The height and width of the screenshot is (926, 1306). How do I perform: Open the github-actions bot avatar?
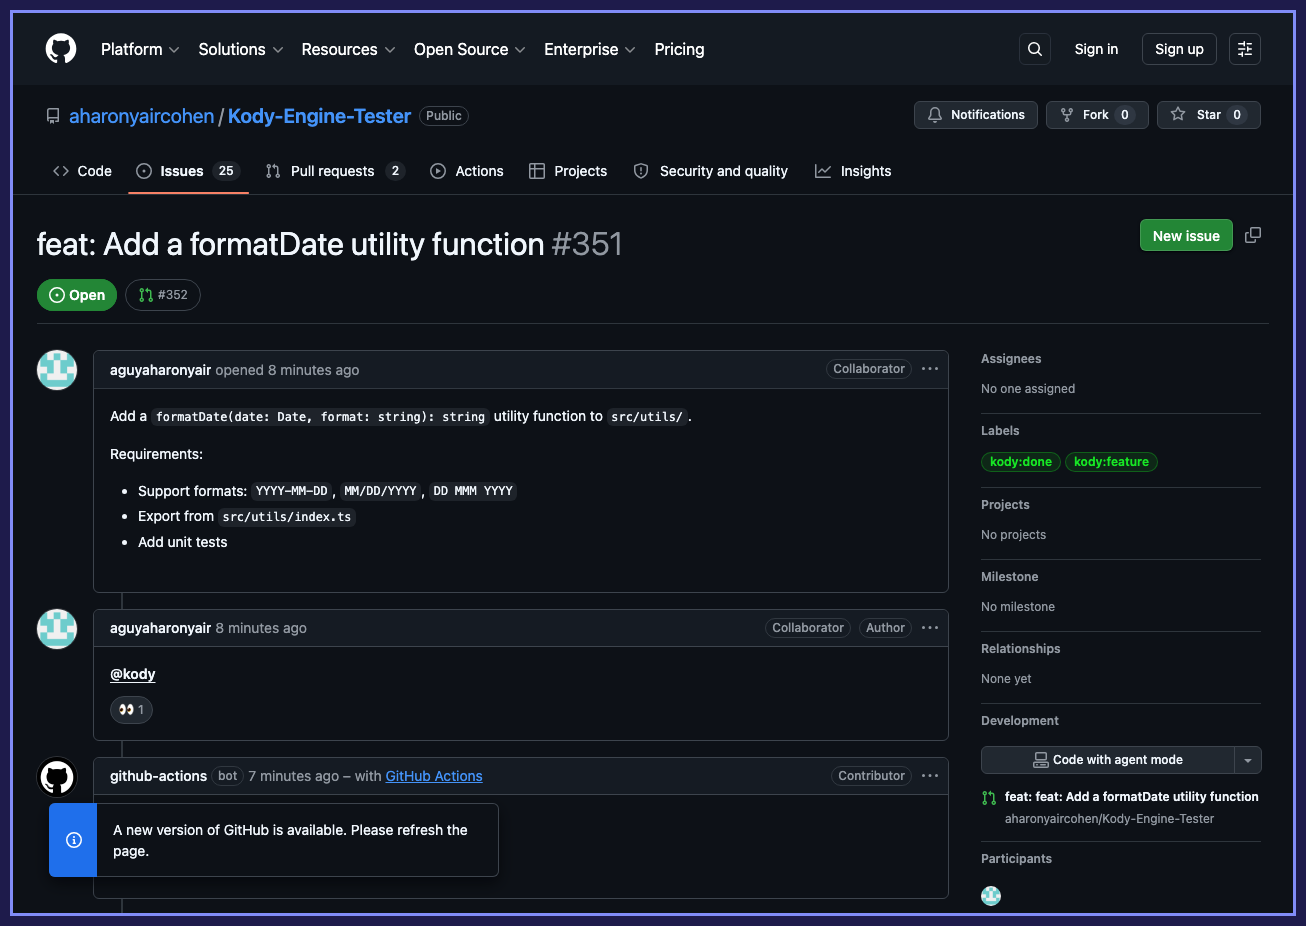point(57,777)
